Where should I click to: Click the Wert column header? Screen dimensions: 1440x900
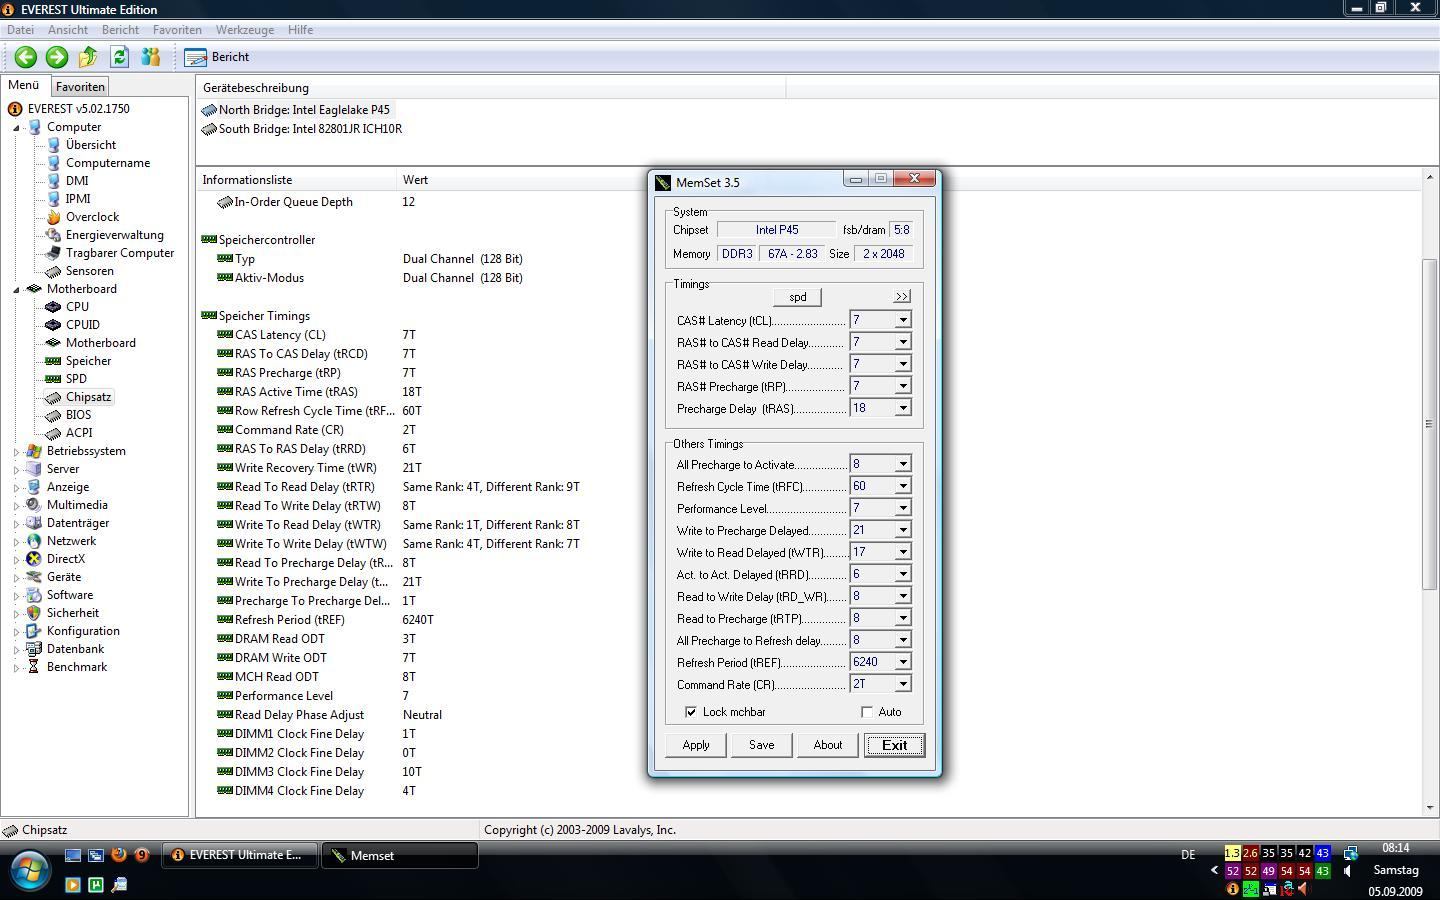coord(415,180)
